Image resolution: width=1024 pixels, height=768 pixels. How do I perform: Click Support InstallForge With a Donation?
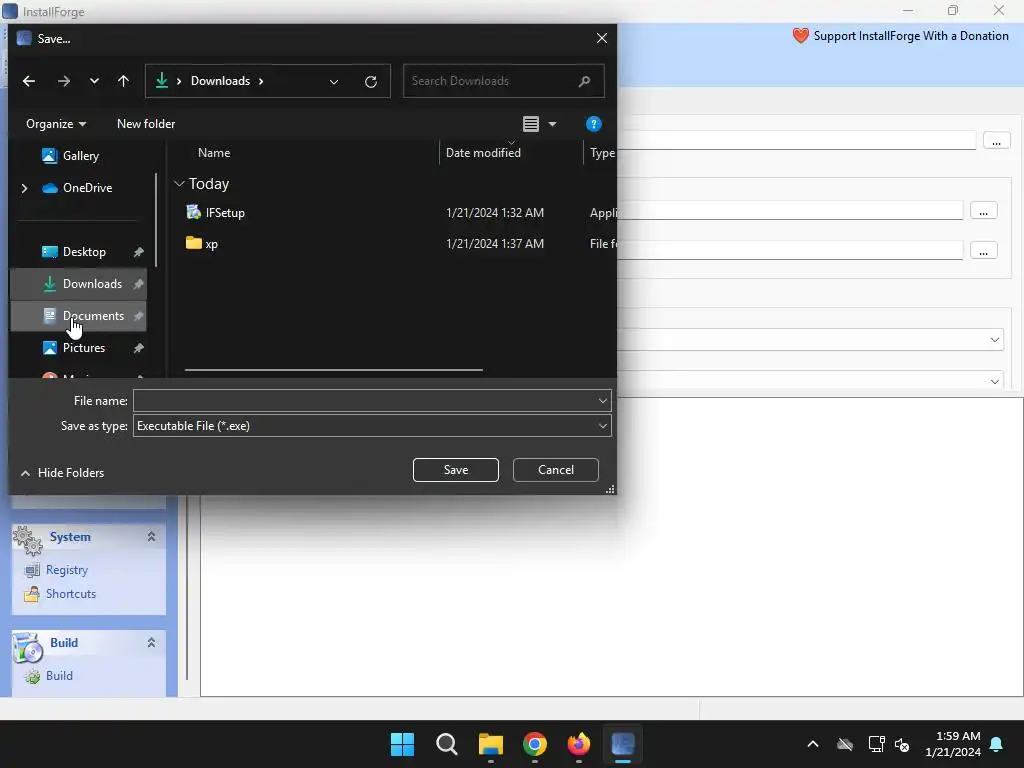(911, 36)
